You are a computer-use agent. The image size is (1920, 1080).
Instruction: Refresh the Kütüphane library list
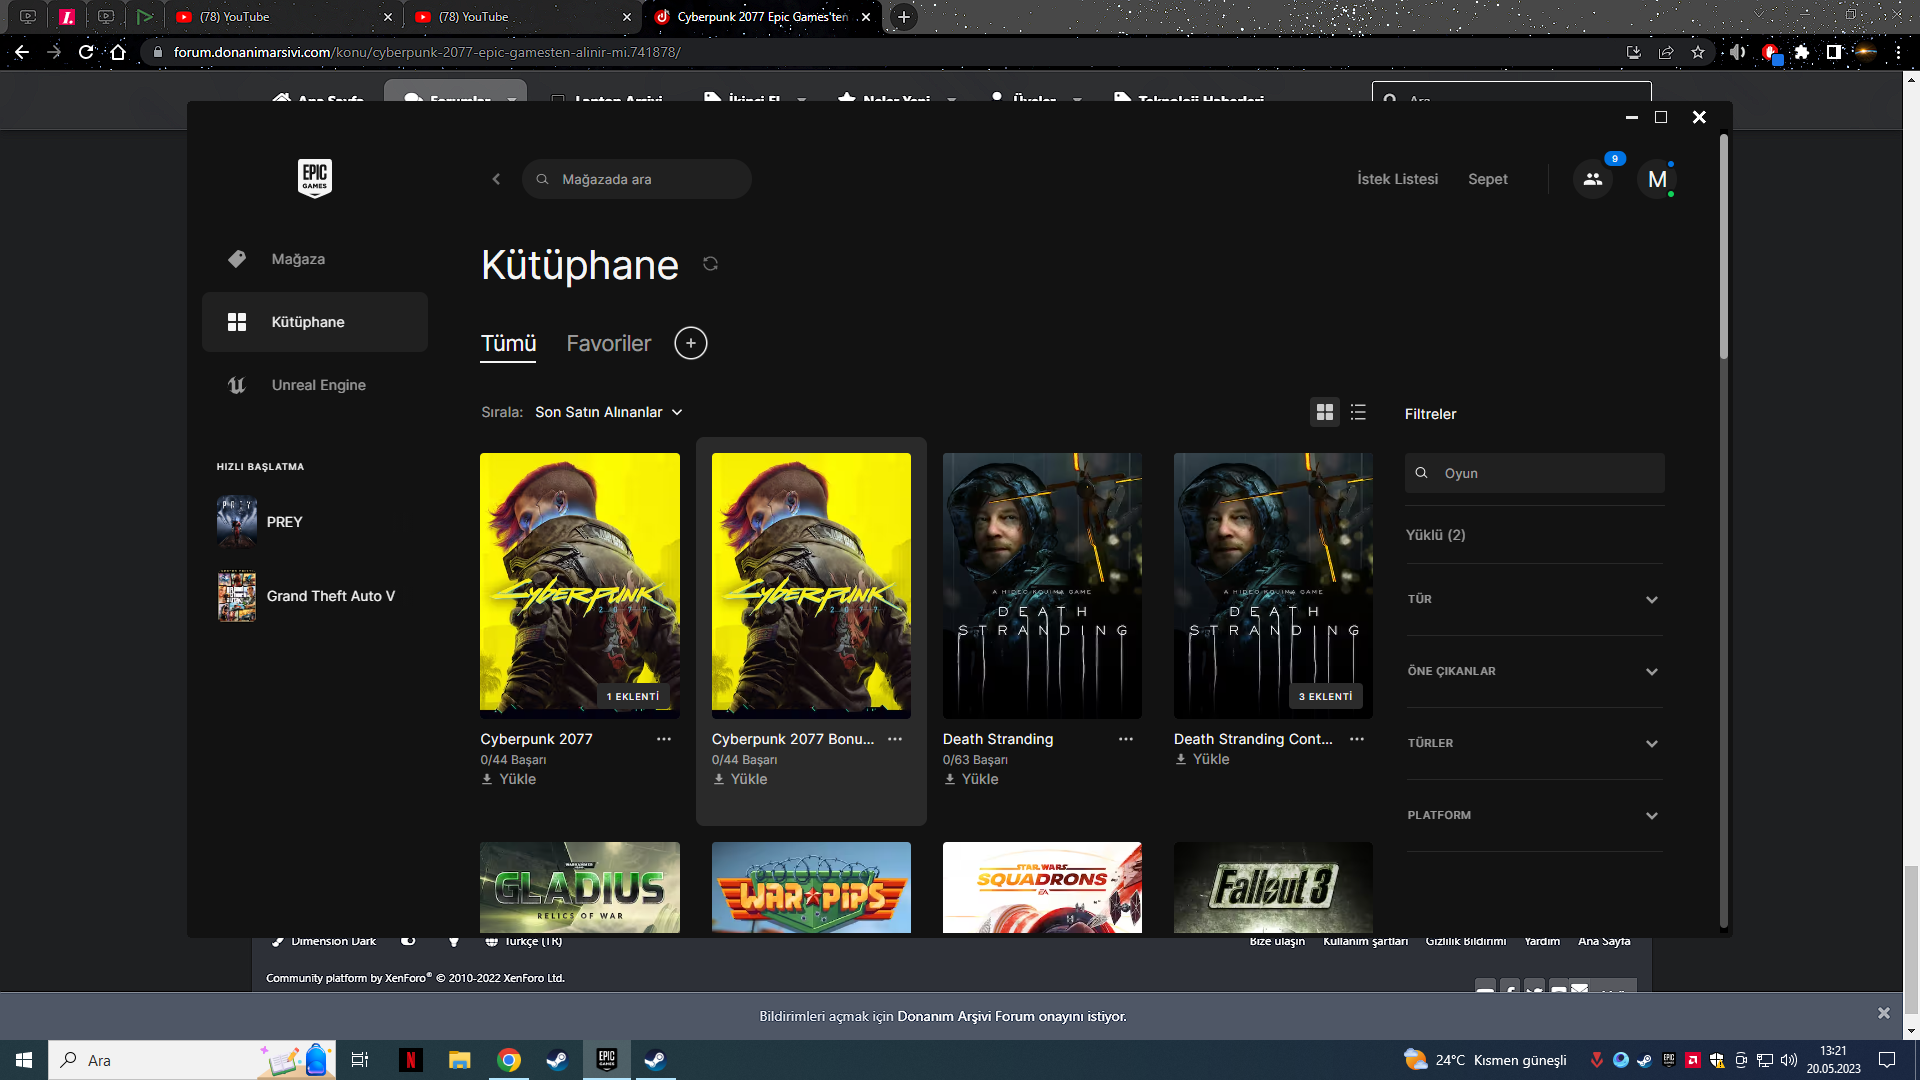710,264
